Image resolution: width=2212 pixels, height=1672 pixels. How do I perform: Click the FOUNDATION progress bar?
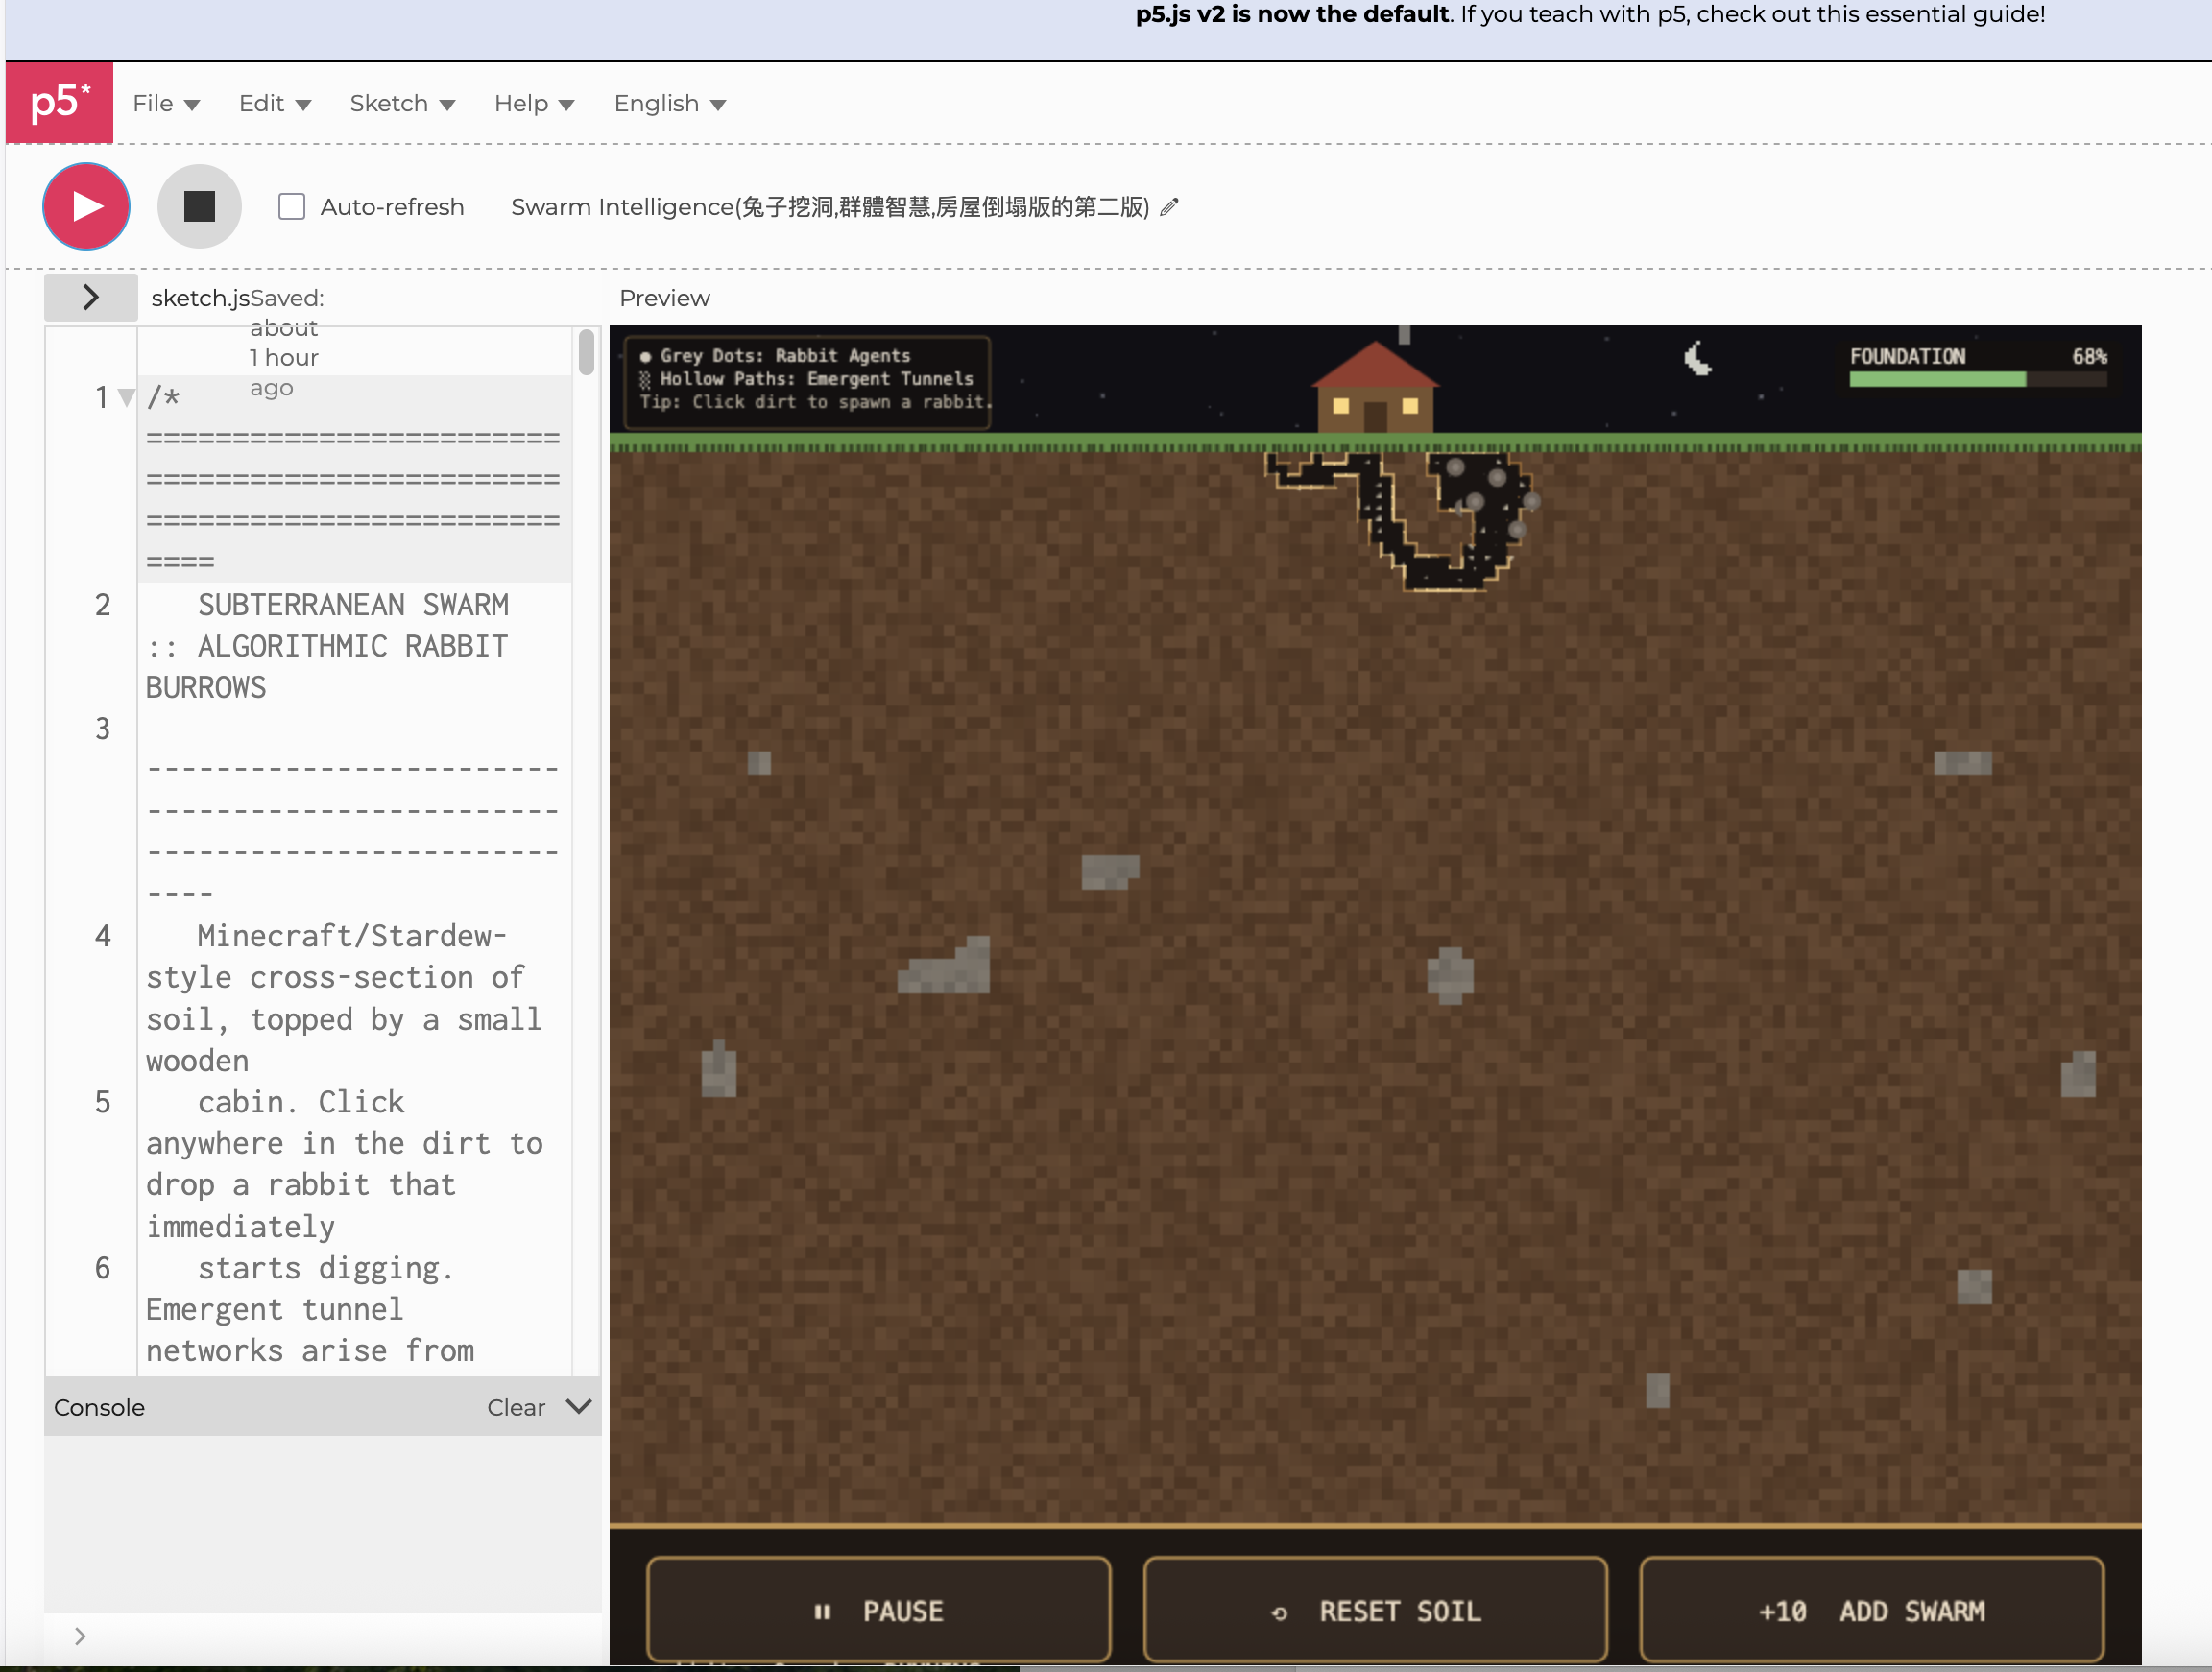[x=1977, y=379]
